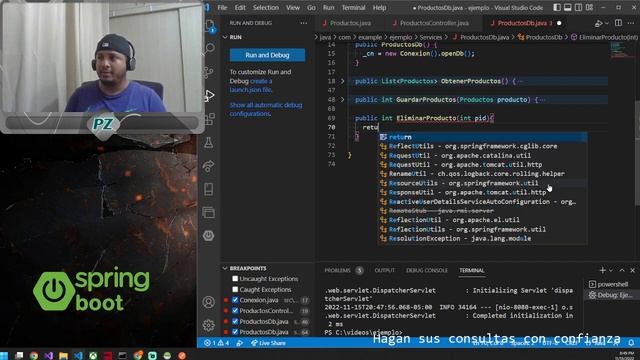Open errors and warnings status indicator

tap(216, 343)
